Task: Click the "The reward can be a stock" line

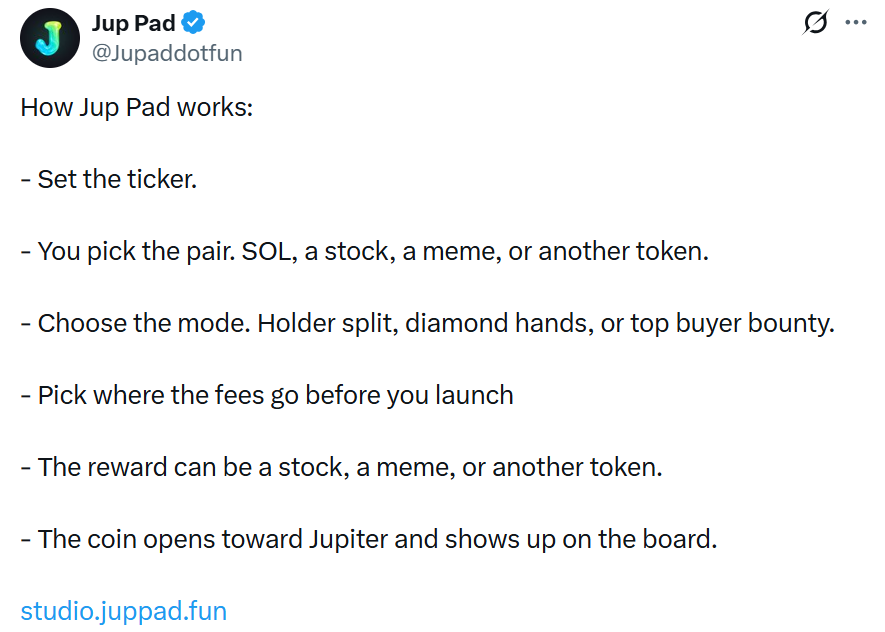Action: [x=341, y=467]
